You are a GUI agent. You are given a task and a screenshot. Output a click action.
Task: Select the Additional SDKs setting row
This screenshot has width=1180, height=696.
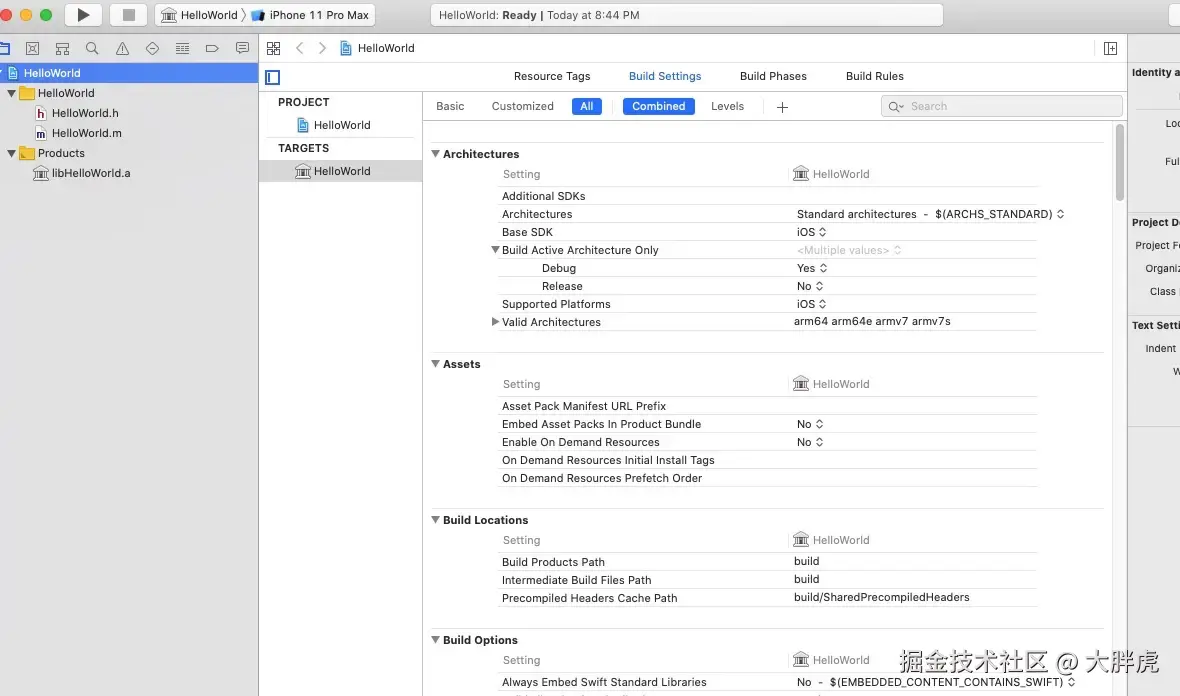[x=767, y=196]
